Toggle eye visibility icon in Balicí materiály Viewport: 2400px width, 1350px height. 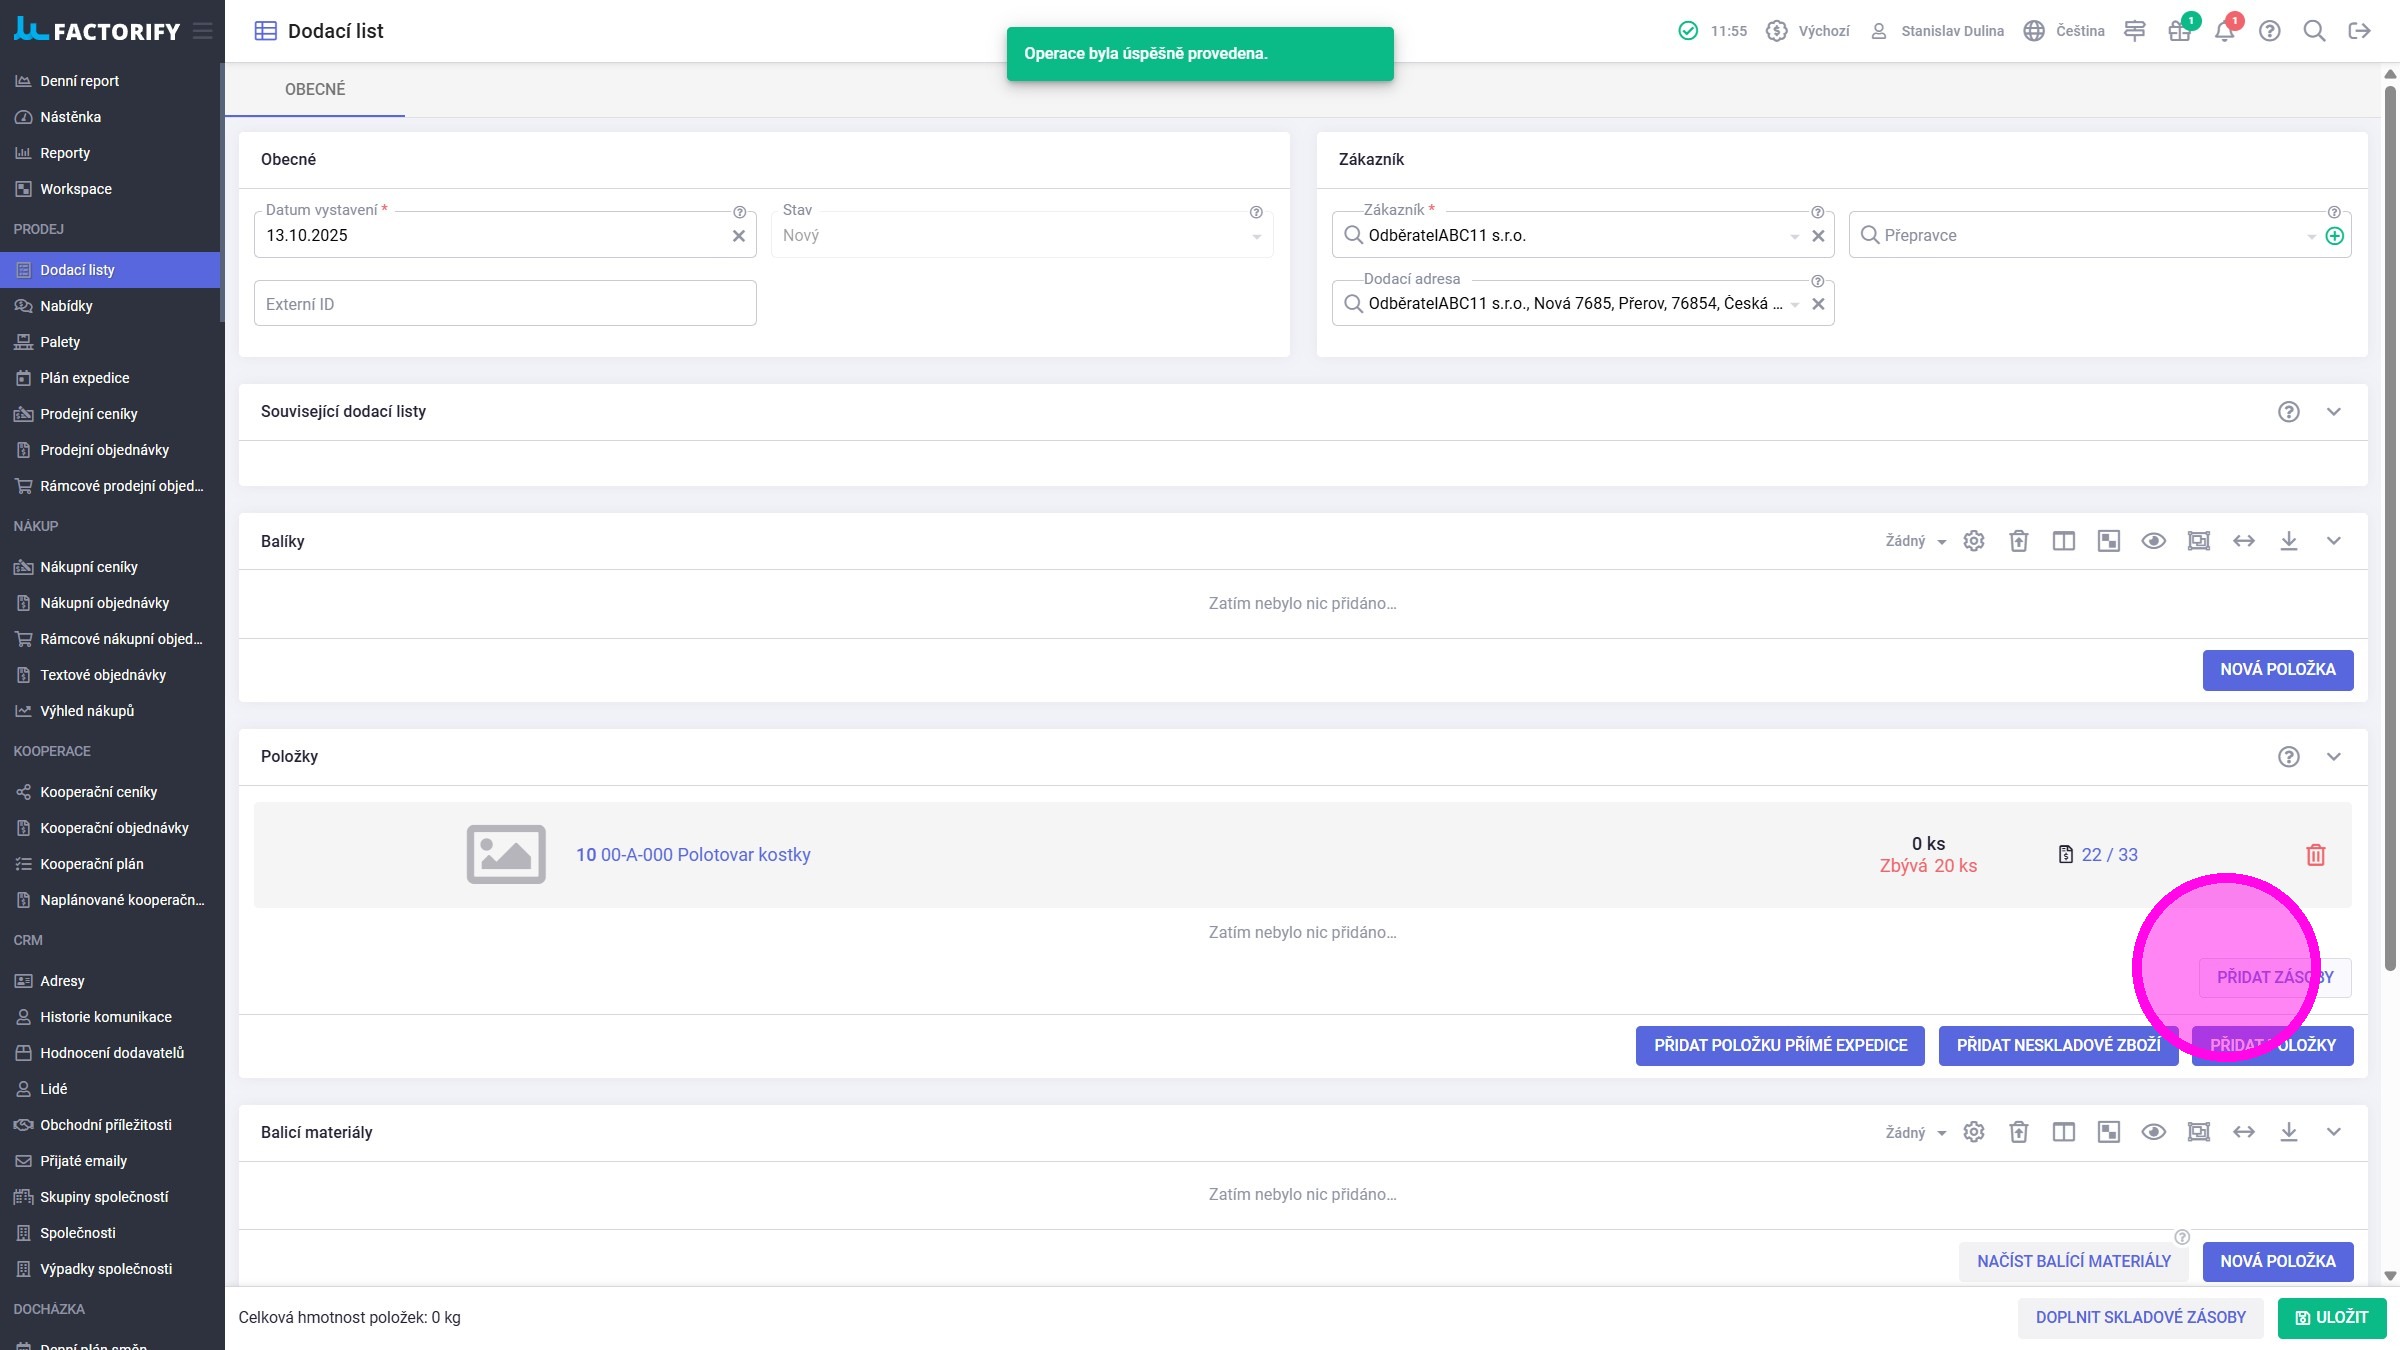point(2153,1132)
